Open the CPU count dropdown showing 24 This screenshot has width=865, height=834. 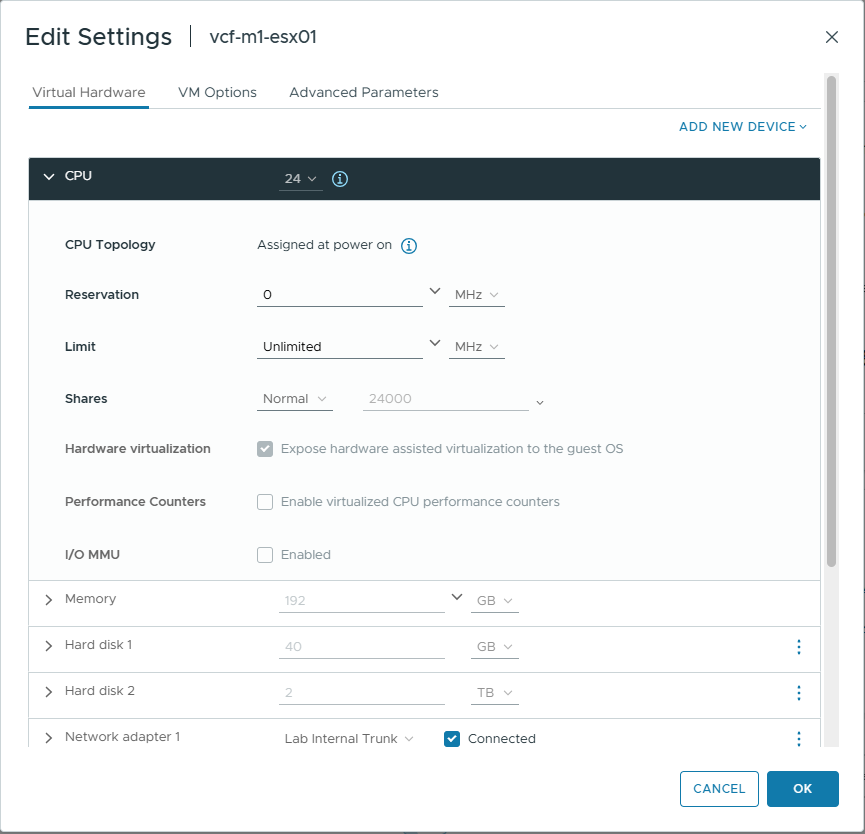click(x=301, y=179)
